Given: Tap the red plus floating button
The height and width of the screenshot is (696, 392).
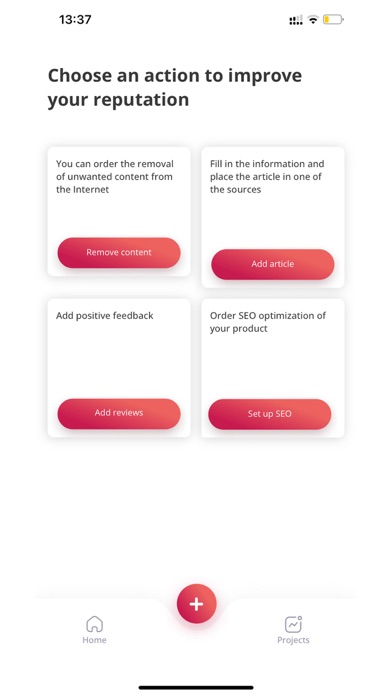Looking at the screenshot, I should pyautogui.click(x=196, y=604).
